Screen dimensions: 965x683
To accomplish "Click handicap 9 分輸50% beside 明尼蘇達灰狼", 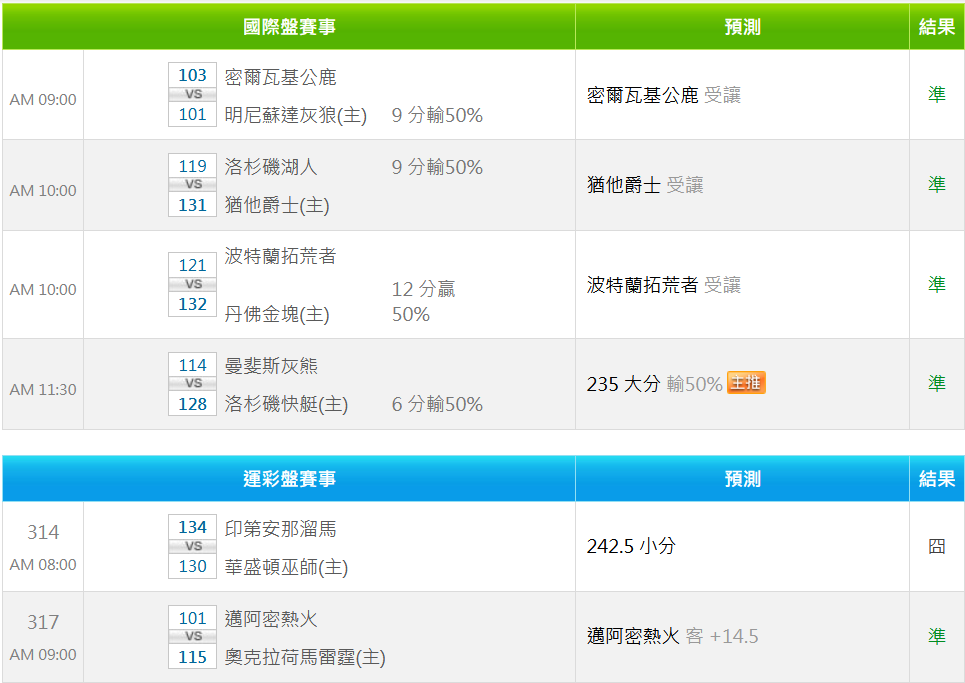I will 437,115.
